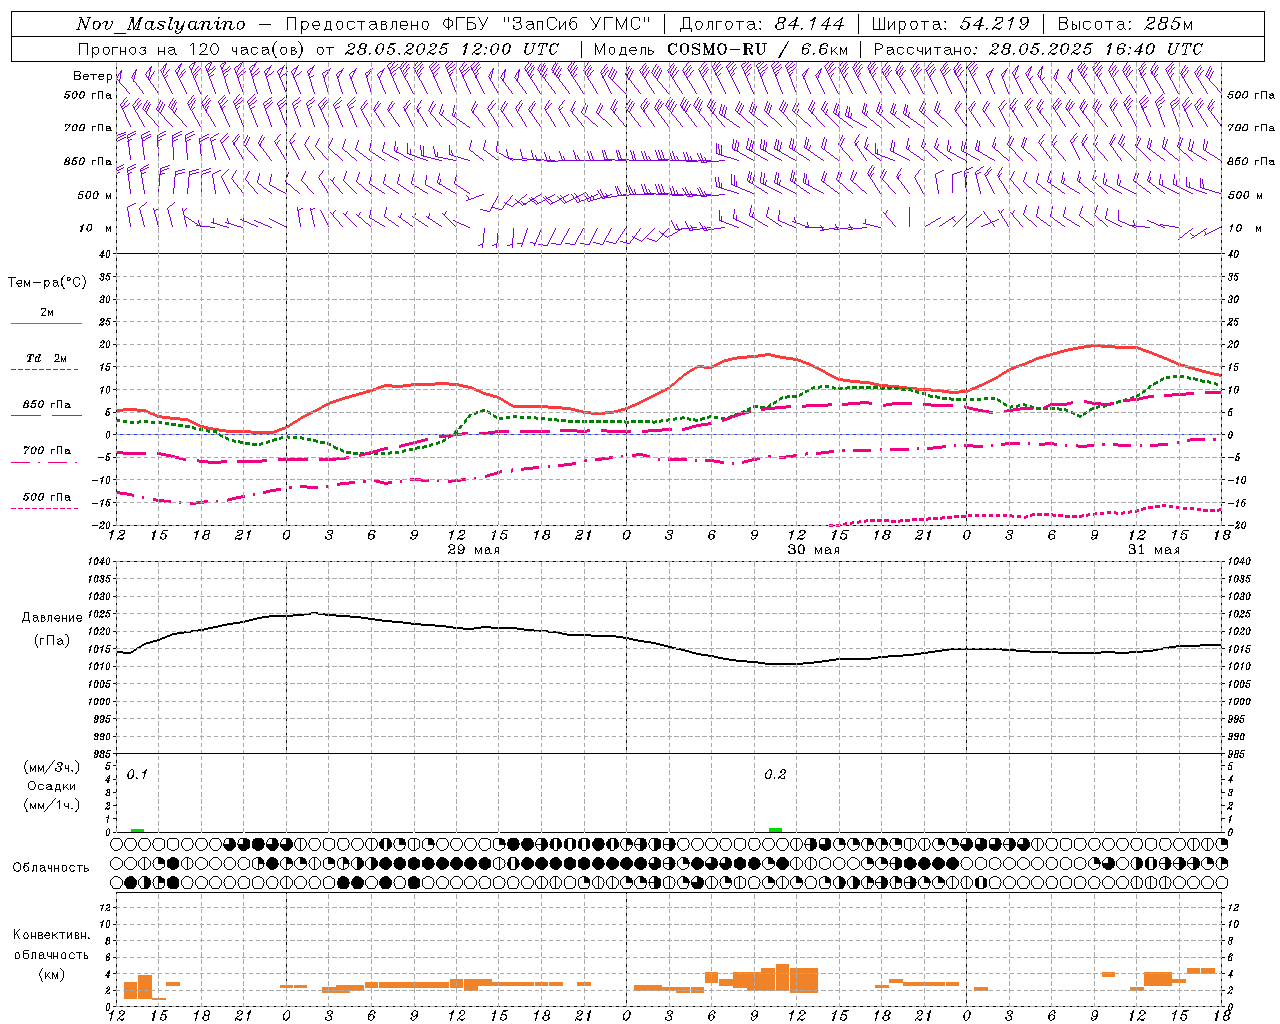Click the forecast start 28.05.2025 12:00 UTC
1280x1024 pixels.
pos(451,49)
